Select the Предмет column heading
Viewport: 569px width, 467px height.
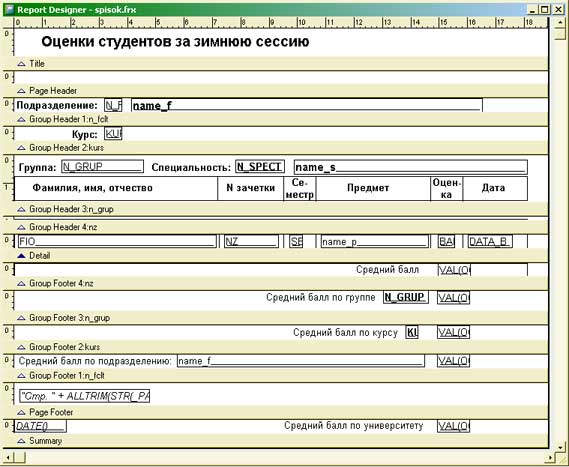(368, 188)
